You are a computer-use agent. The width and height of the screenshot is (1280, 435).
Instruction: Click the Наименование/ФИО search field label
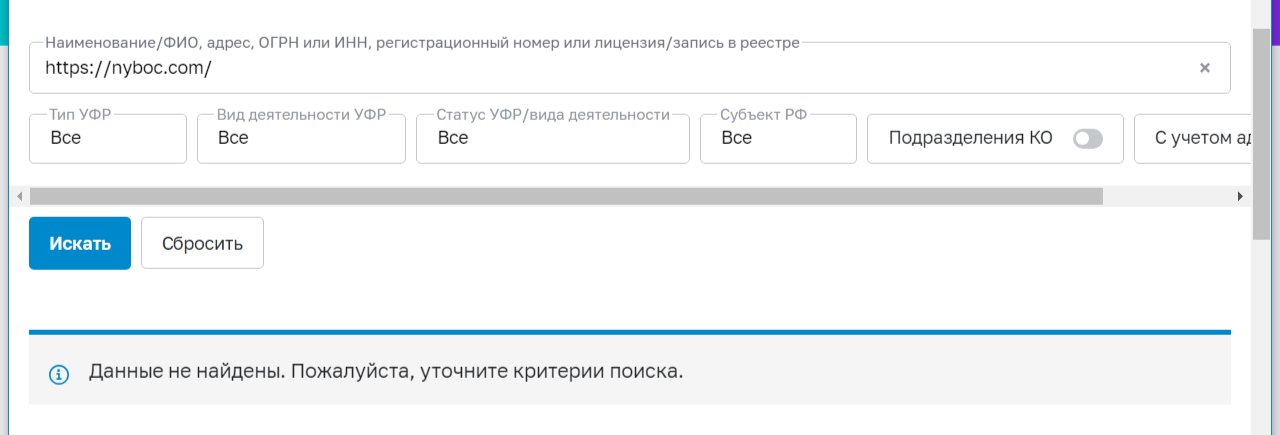pyautogui.click(x=422, y=44)
